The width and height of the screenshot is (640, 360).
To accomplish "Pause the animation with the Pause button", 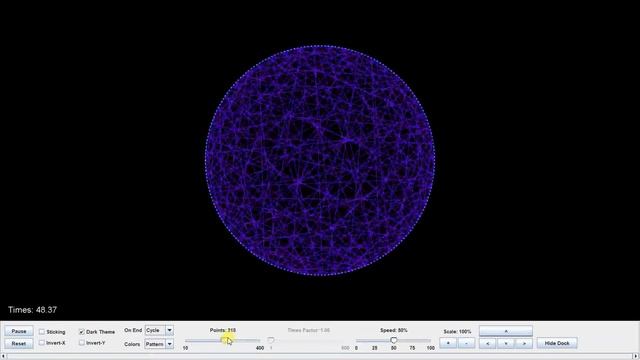I will pos(19,331).
